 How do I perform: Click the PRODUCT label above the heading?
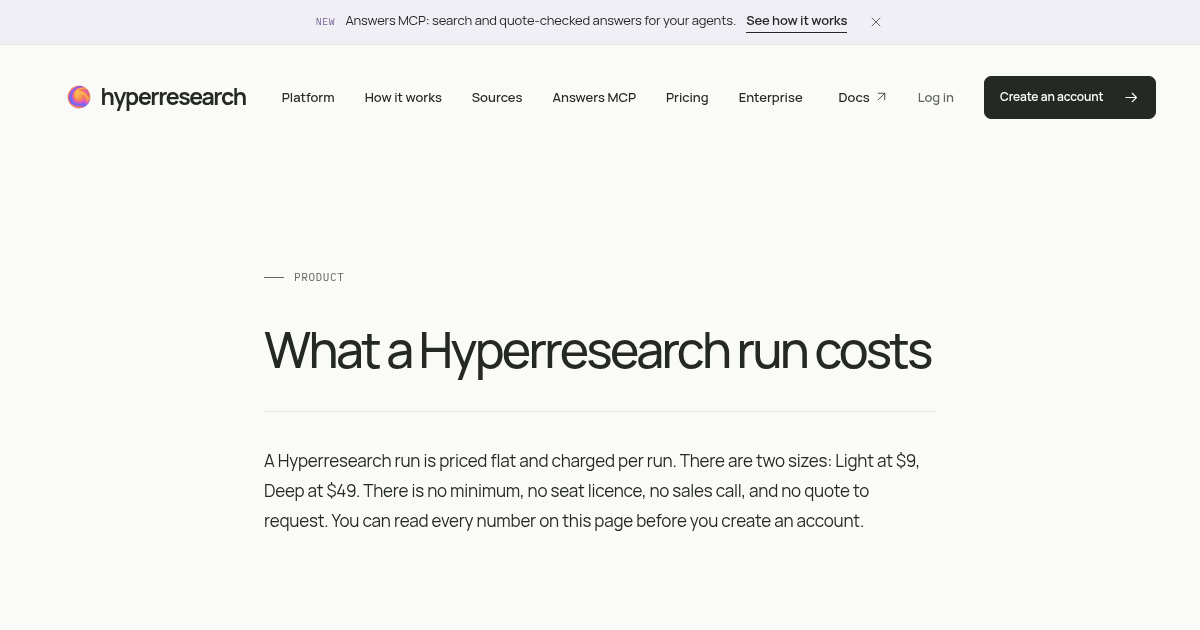coord(319,277)
